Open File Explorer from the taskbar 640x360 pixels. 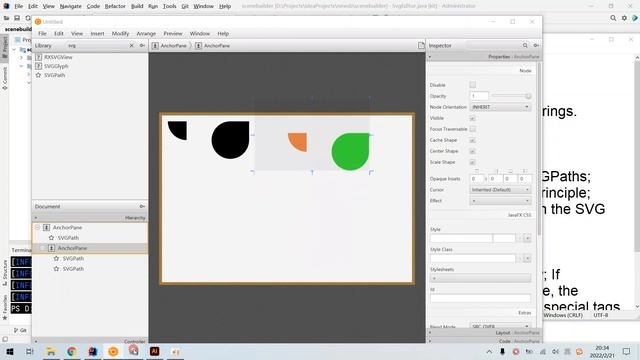click(51, 351)
